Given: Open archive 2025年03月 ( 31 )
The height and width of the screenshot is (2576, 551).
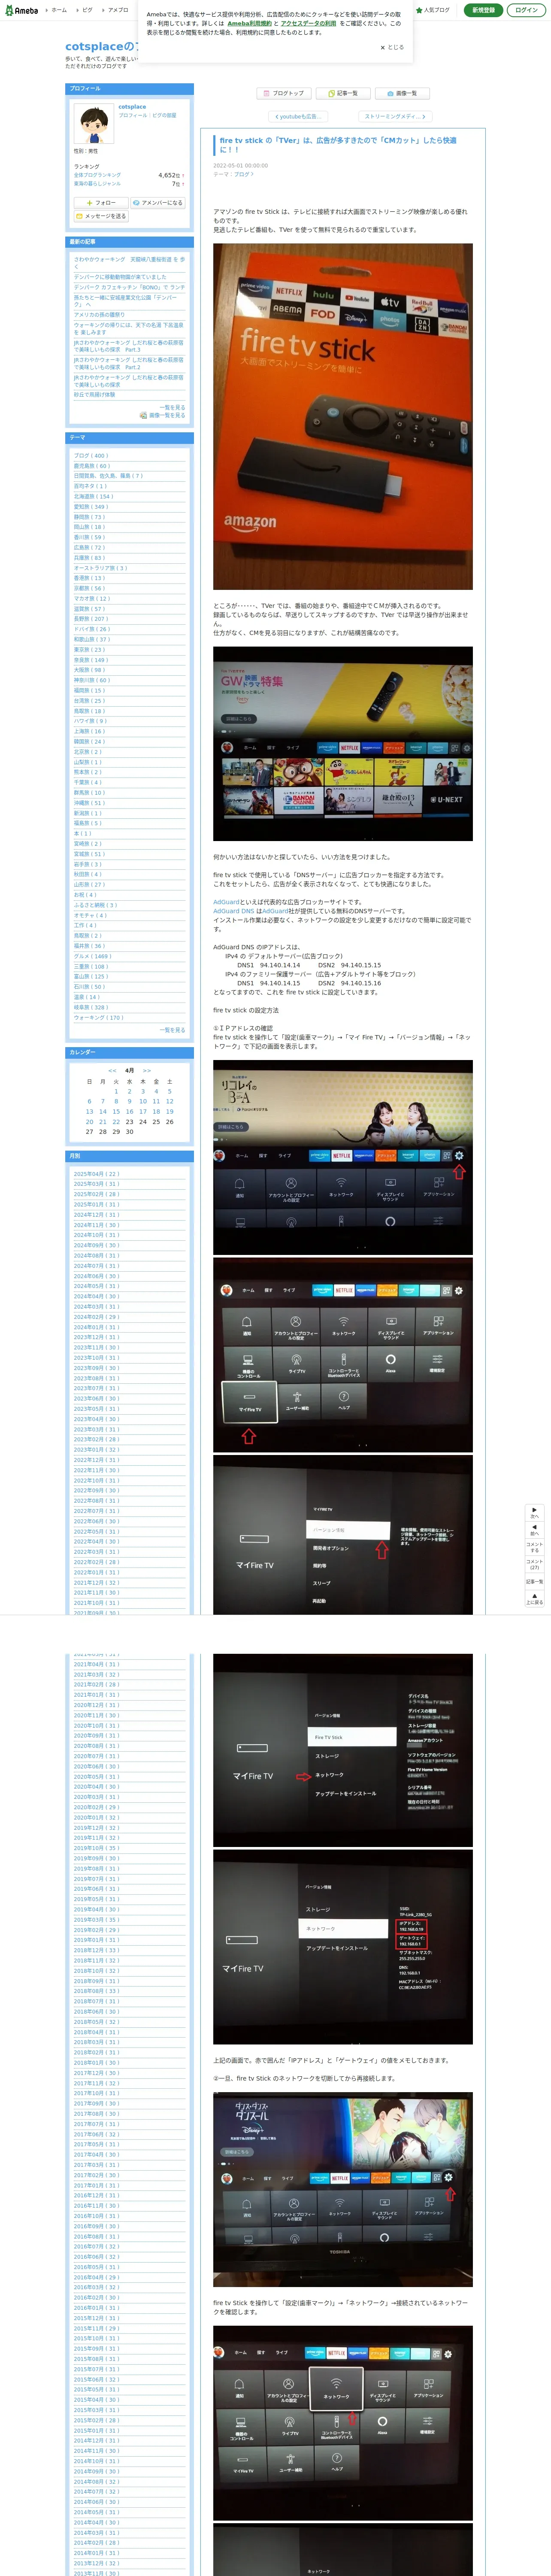Looking at the screenshot, I should (x=96, y=1184).
